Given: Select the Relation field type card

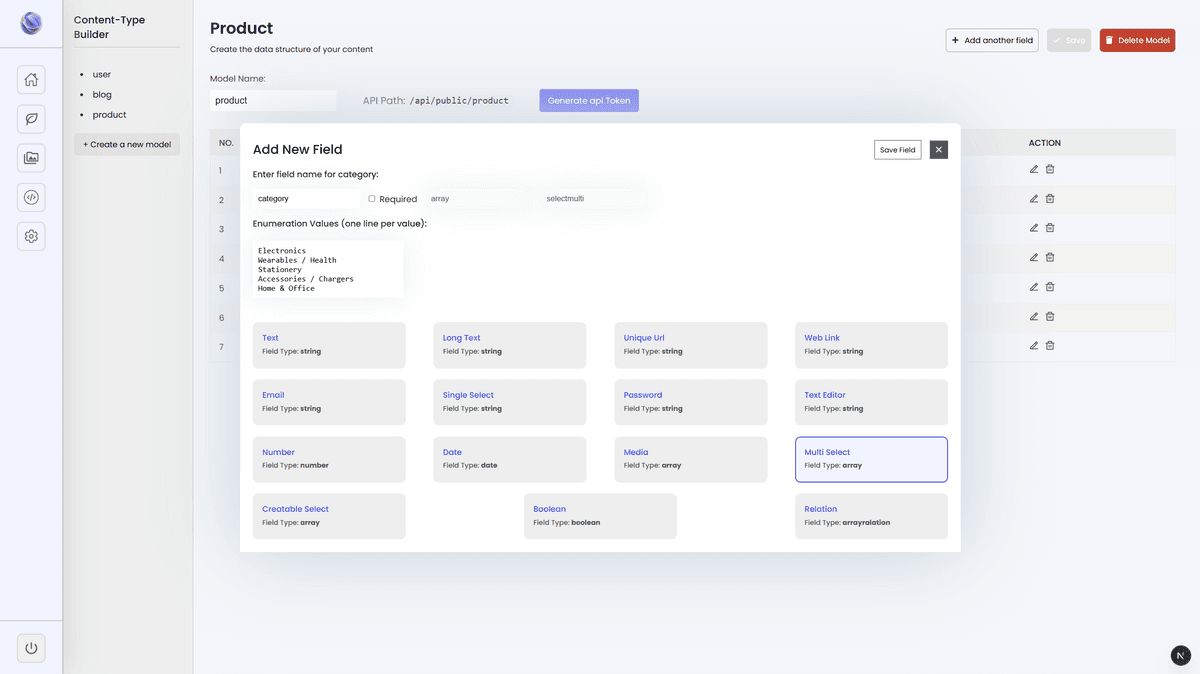Looking at the screenshot, I should coord(872,516).
